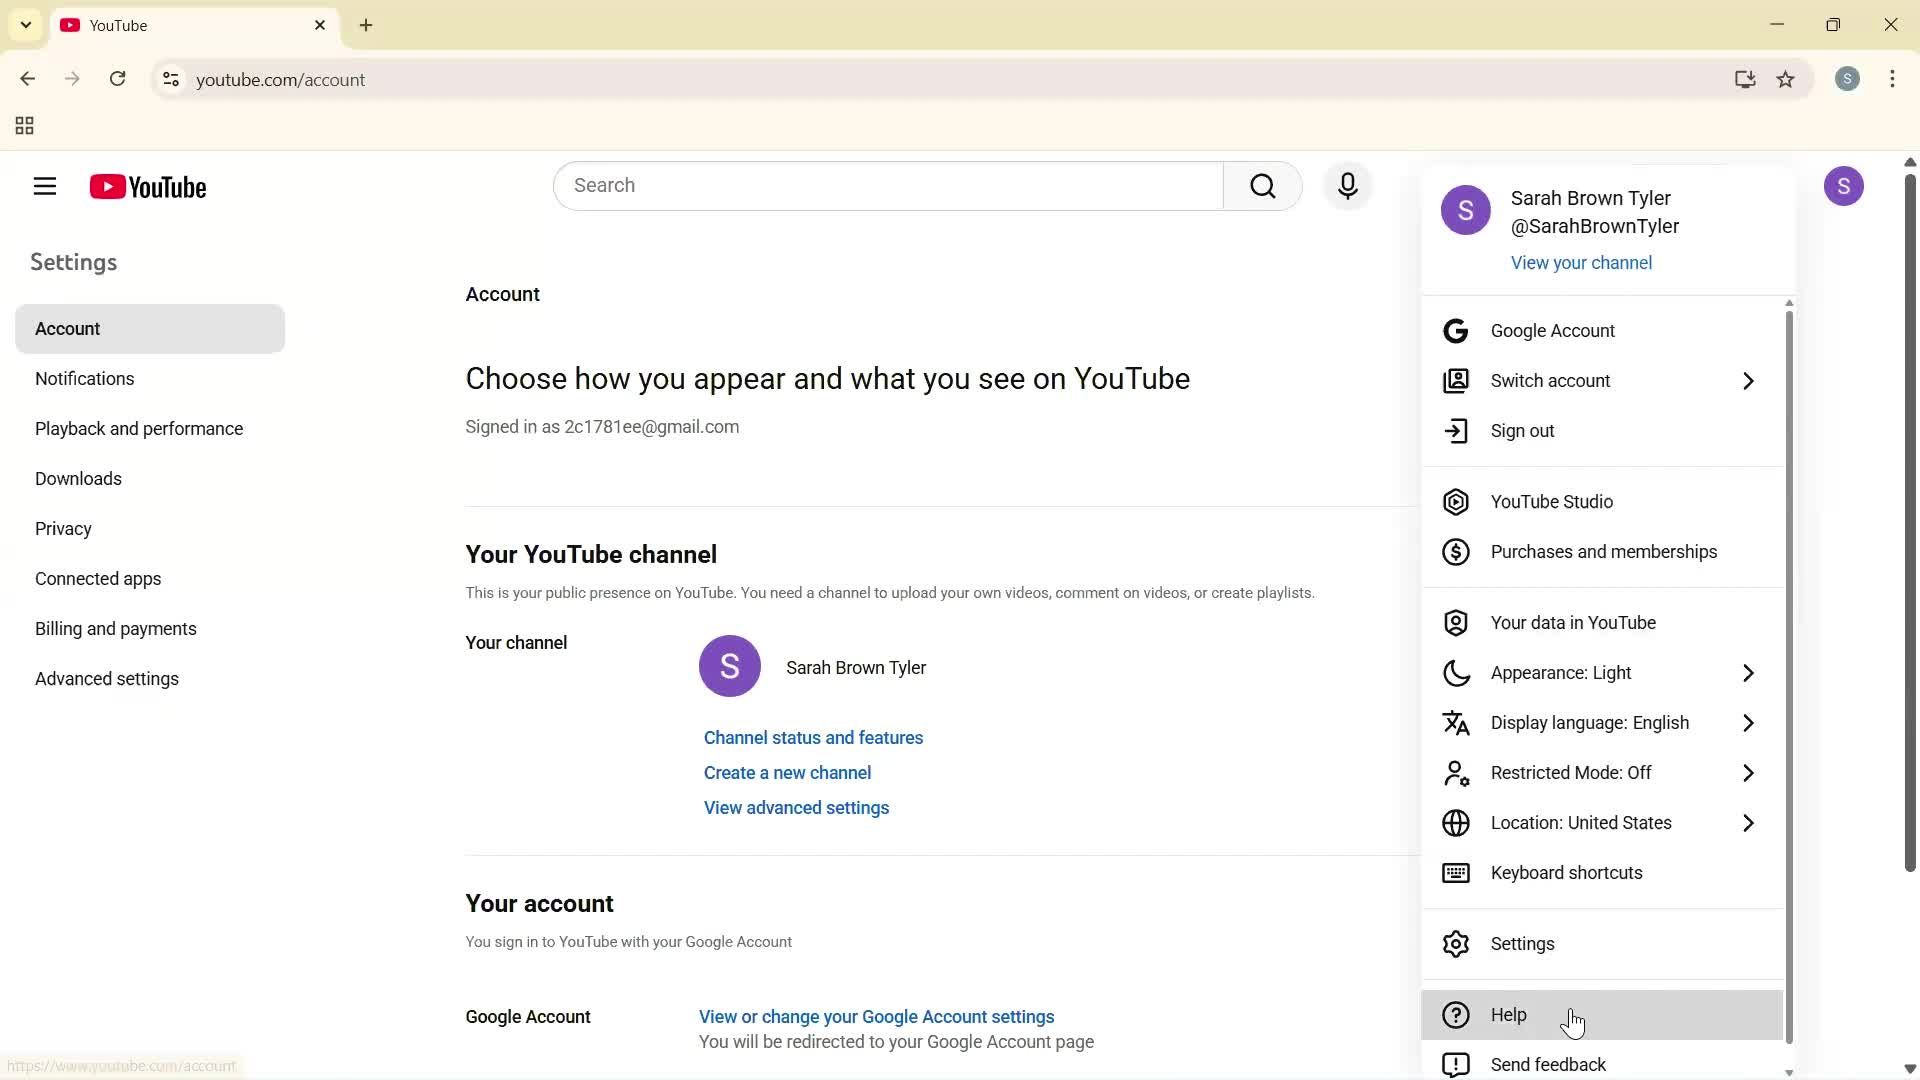Open YouTube Studio from account menu
The image size is (1920, 1080).
[1550, 501]
